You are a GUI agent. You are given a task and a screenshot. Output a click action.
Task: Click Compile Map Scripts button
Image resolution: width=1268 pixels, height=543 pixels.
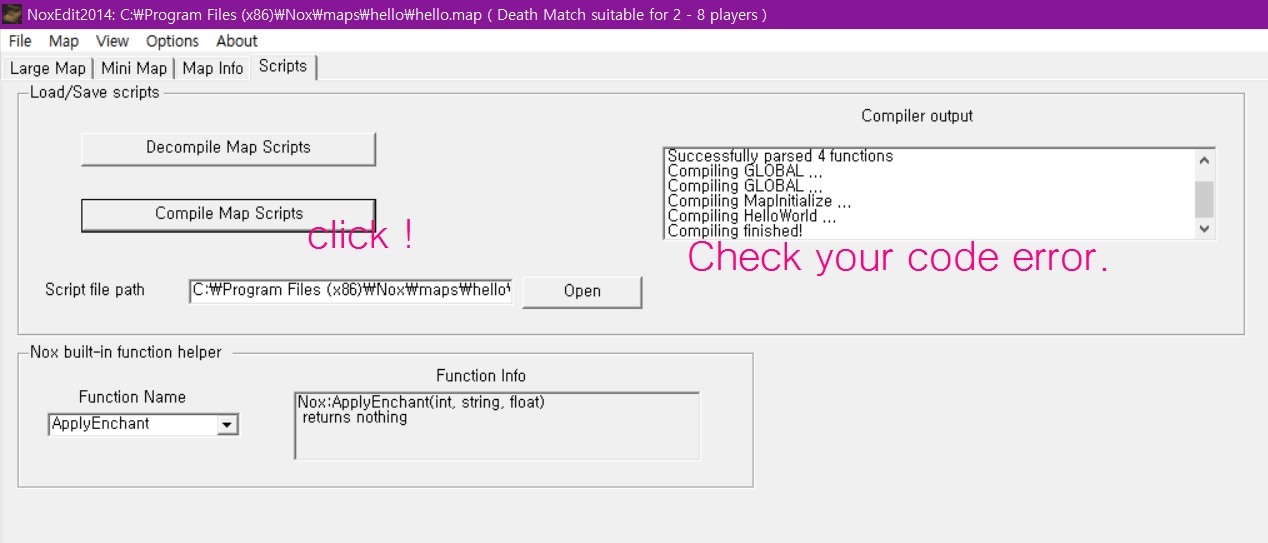pos(228,214)
